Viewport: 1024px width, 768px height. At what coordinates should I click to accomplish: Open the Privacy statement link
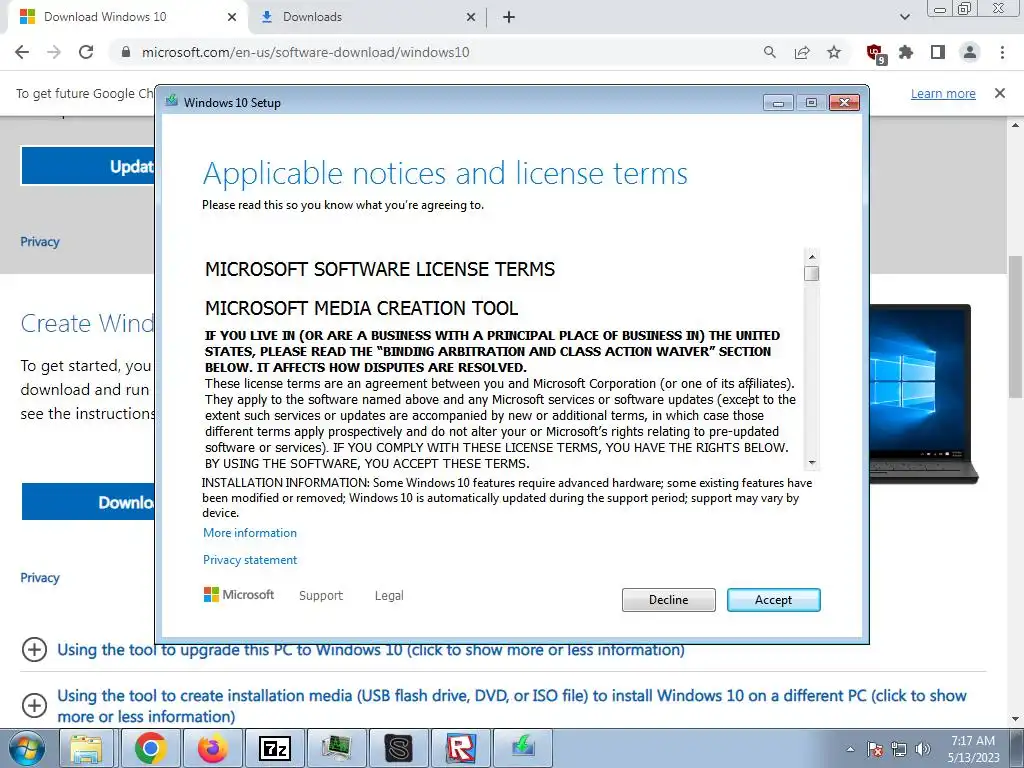[x=249, y=560]
